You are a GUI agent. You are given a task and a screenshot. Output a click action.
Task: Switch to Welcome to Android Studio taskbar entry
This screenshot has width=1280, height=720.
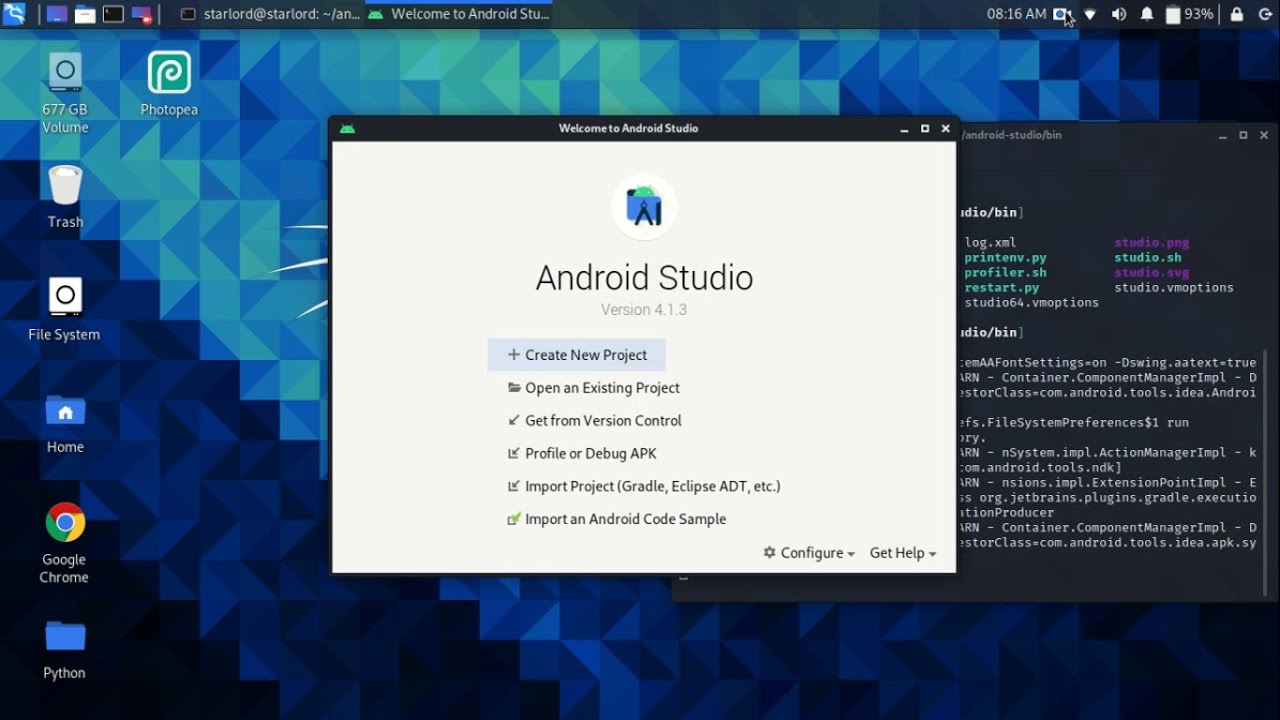tap(459, 14)
